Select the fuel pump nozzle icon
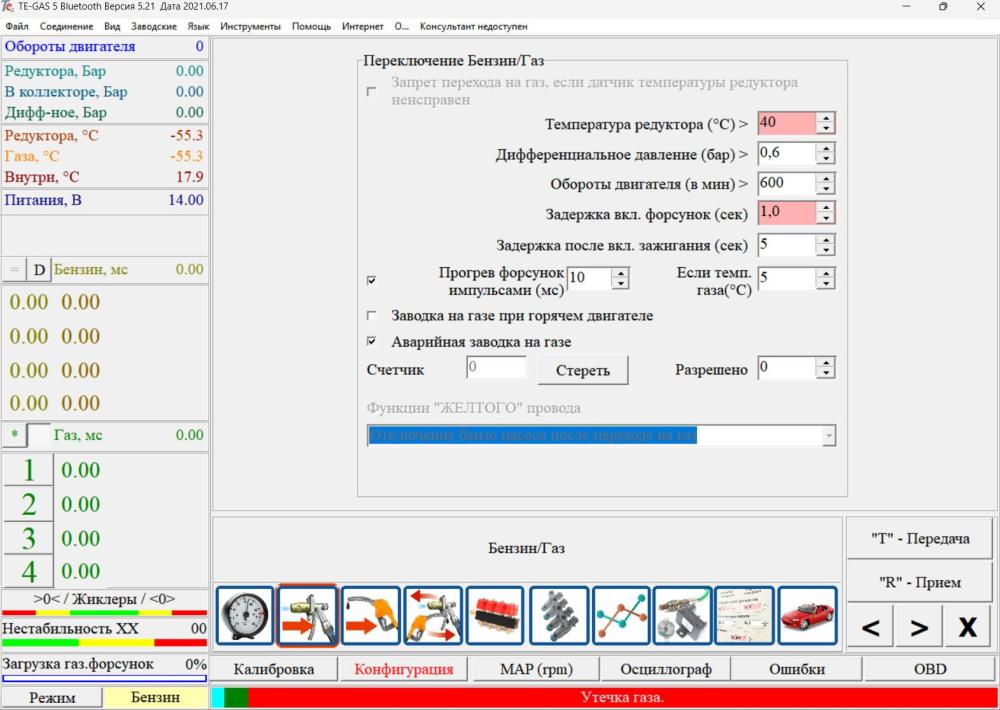This screenshot has width=1000, height=710. point(370,616)
